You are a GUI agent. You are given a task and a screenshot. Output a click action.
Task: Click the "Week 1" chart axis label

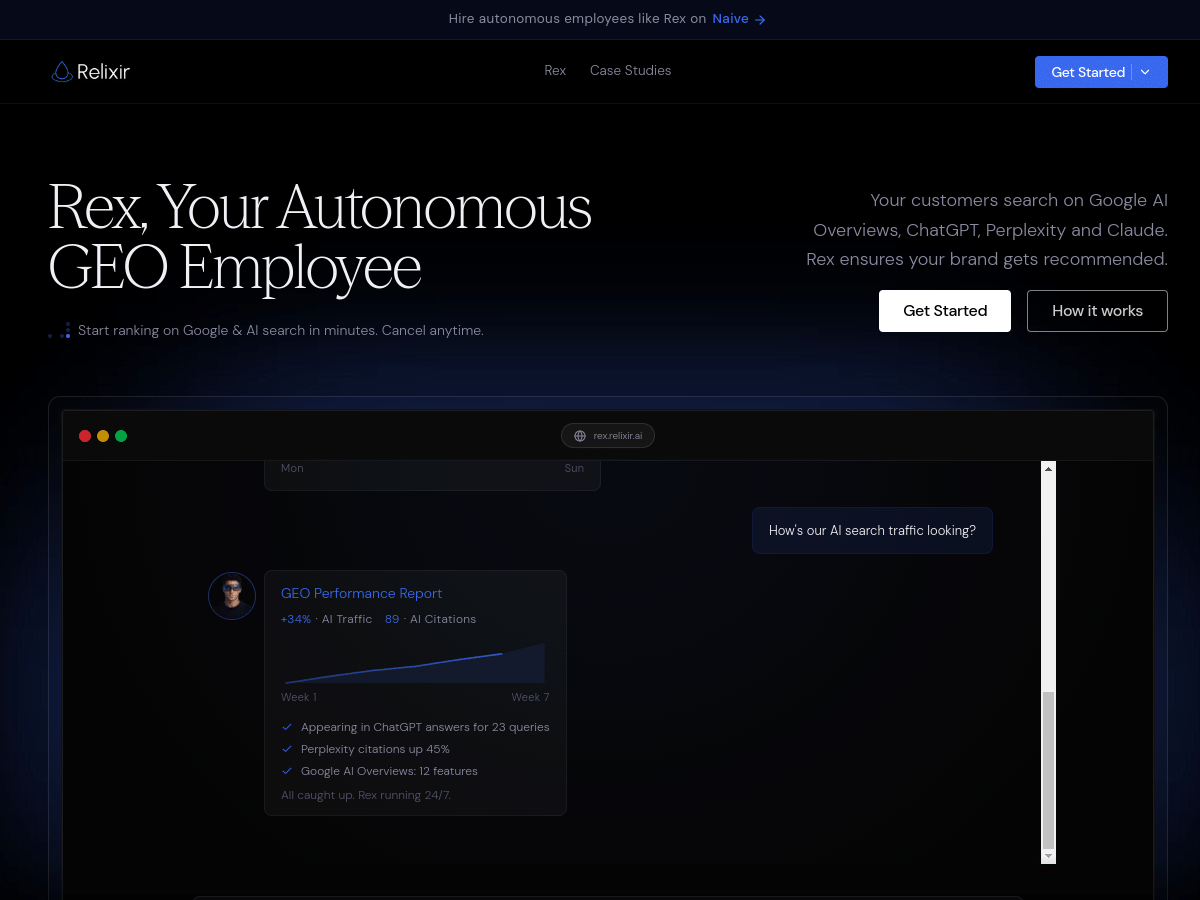point(299,697)
